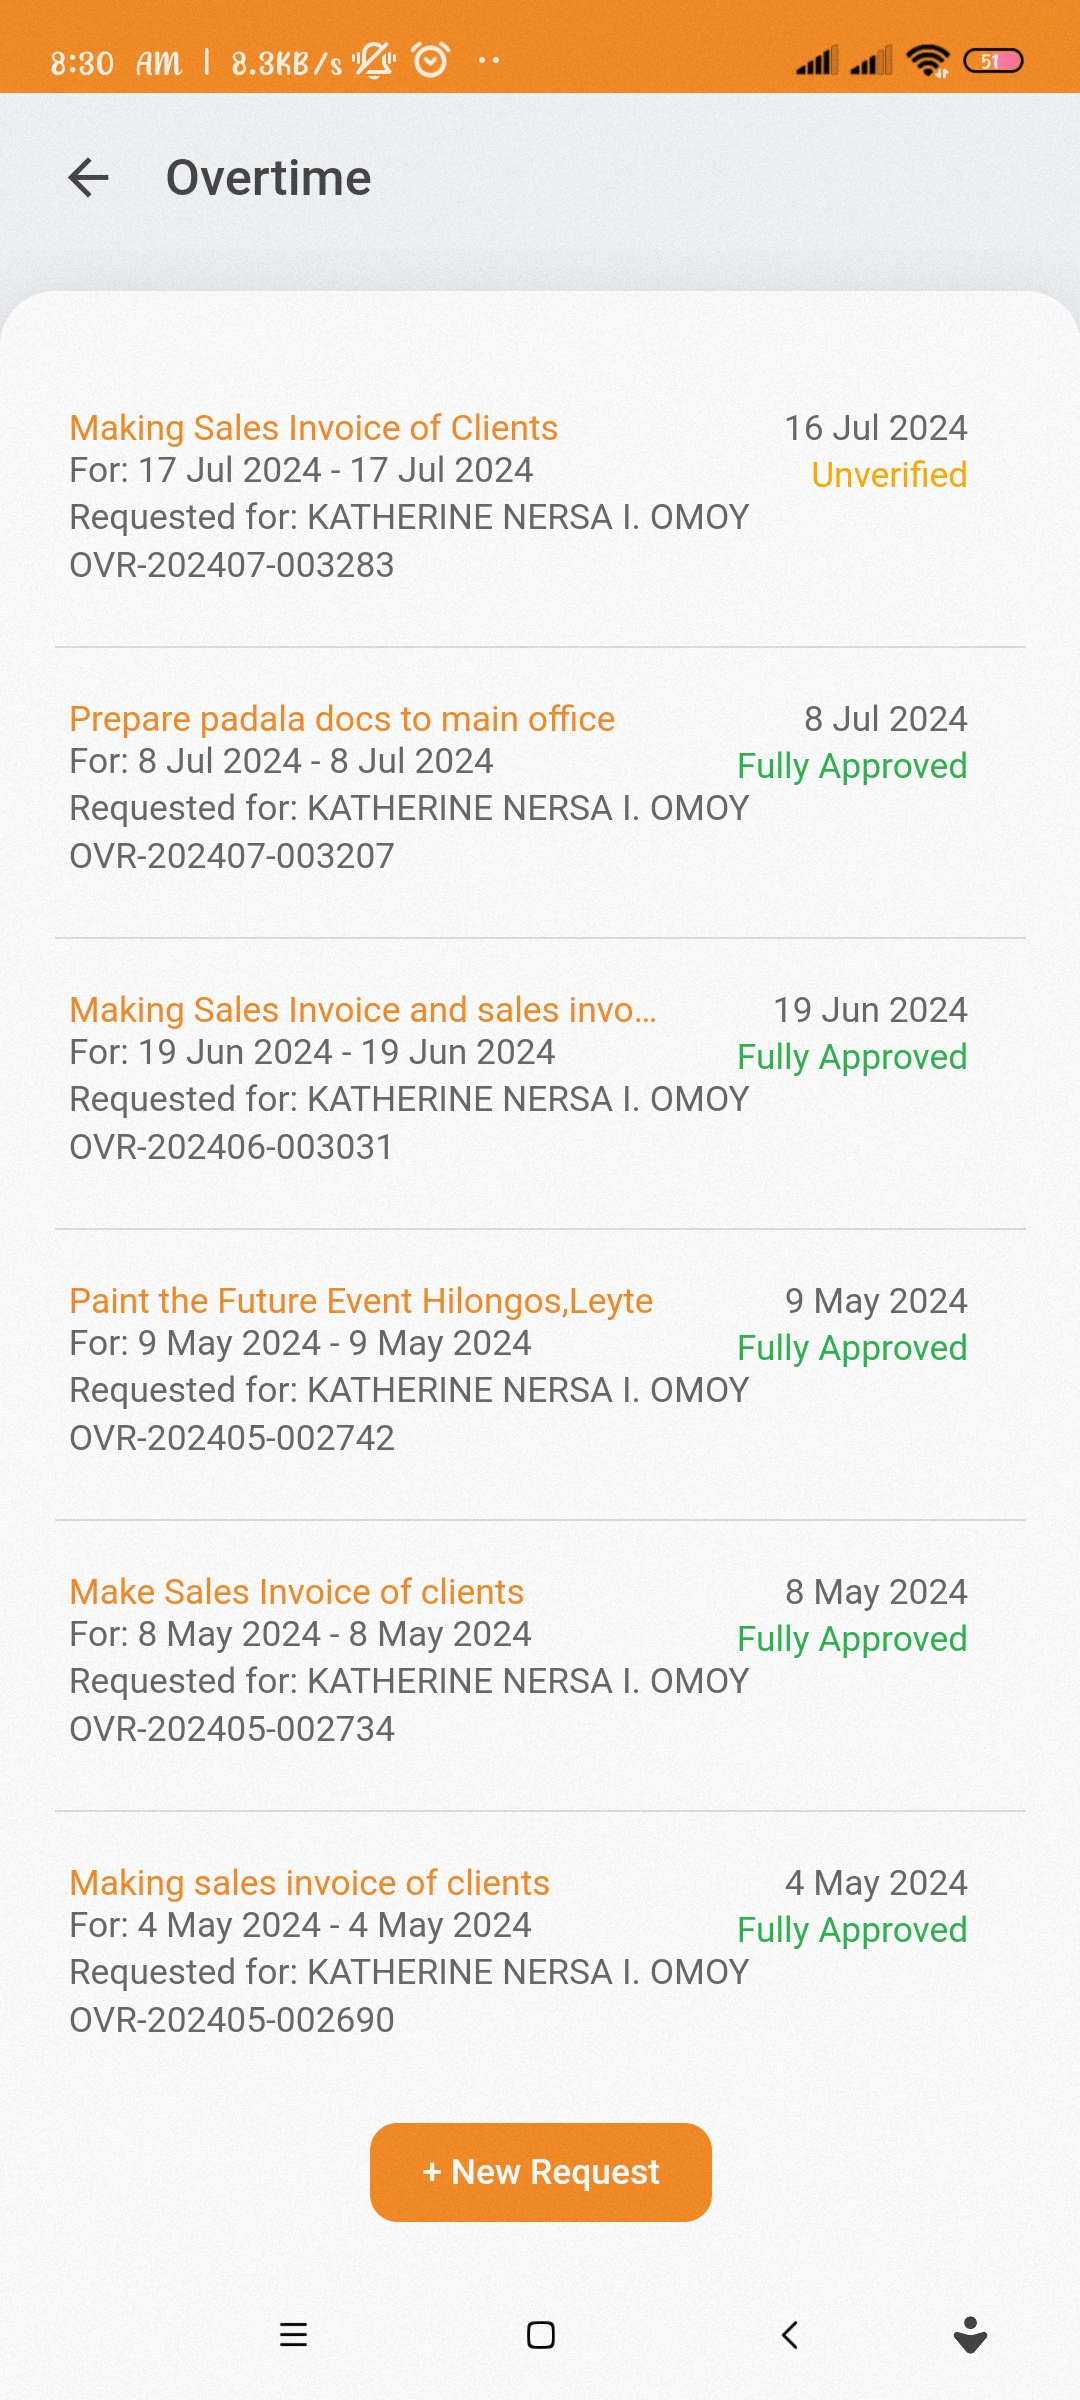
Task: Open Prepare padala docs to main office
Action: (342, 719)
